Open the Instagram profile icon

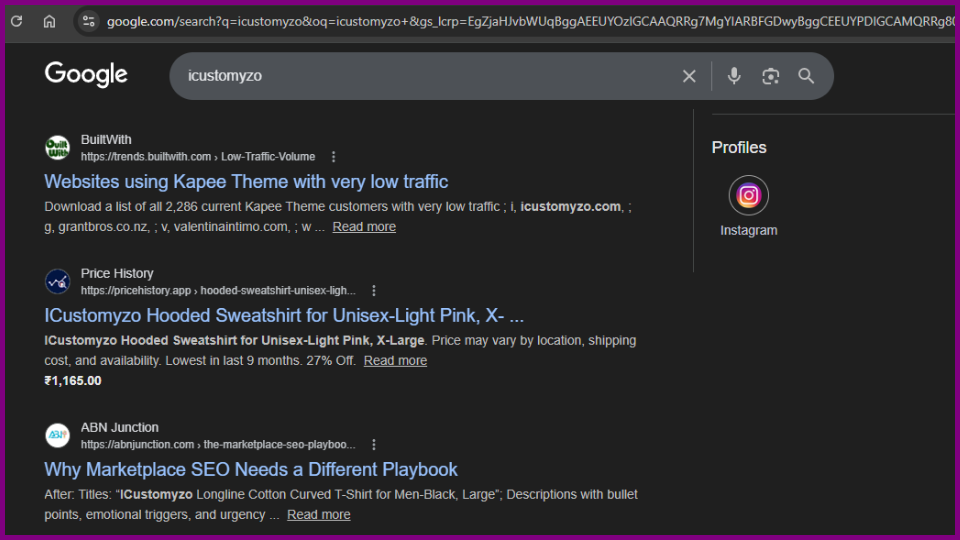(748, 196)
